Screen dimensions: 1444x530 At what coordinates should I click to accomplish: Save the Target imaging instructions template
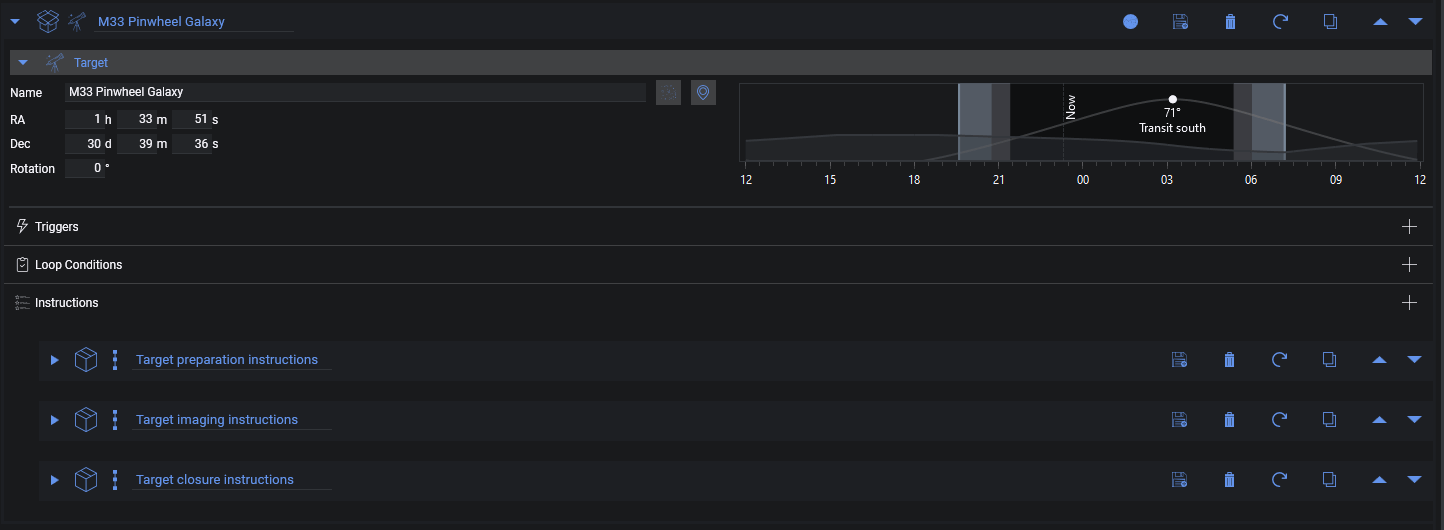(1180, 420)
